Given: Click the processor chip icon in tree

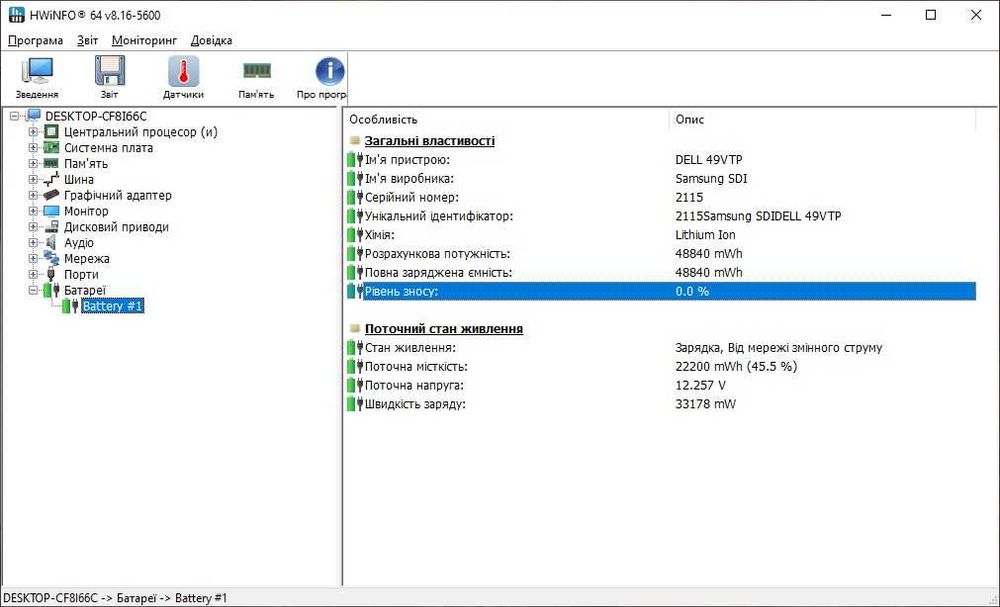Looking at the screenshot, I should pos(51,132).
